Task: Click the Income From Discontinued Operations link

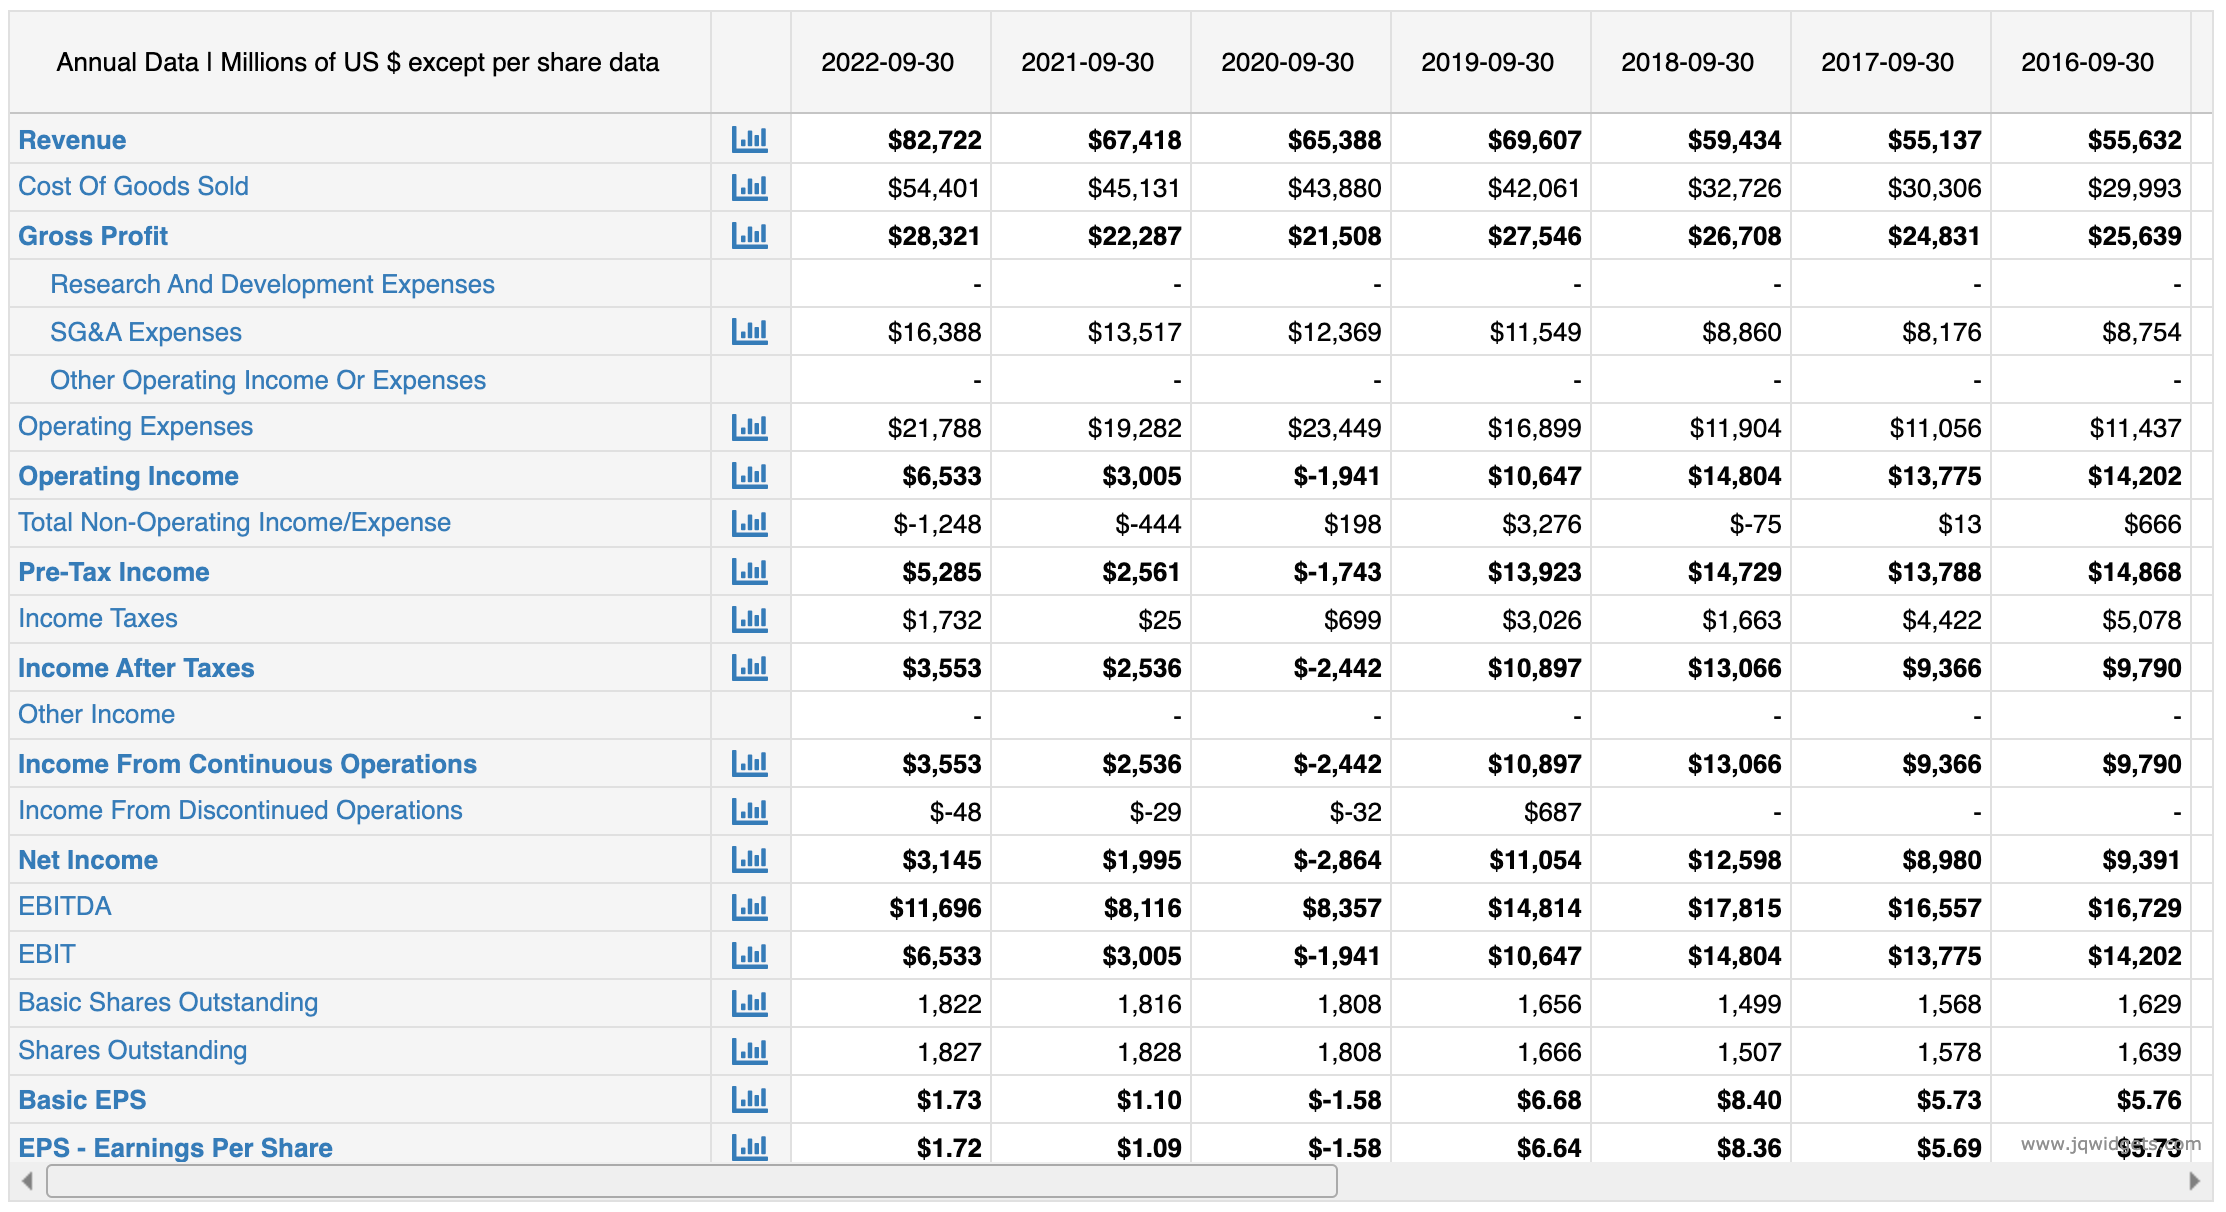Action: (x=240, y=811)
